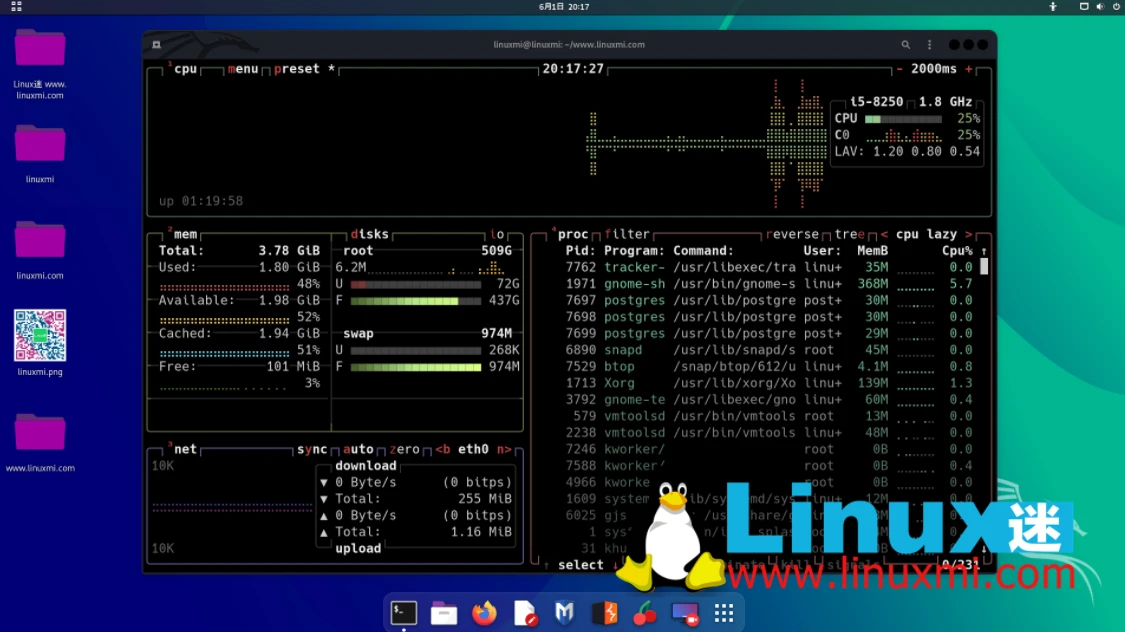The height and width of the screenshot is (632, 1125).
Task: Click the 'MemB' column header
Action: (x=872, y=250)
